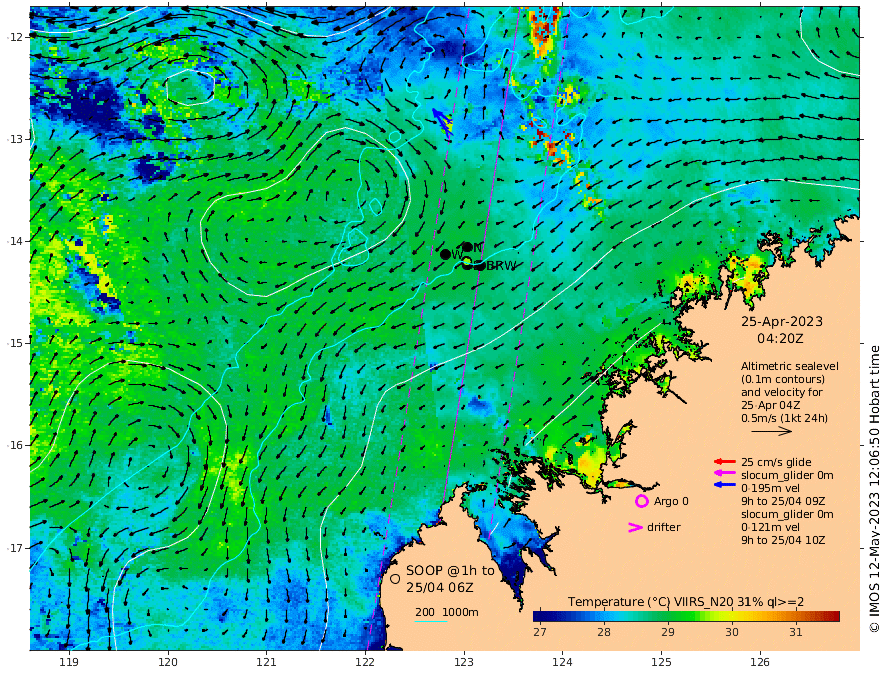Click the red end of the temperature colorbar
Screen dimensions: 880x680
click(x=834, y=617)
